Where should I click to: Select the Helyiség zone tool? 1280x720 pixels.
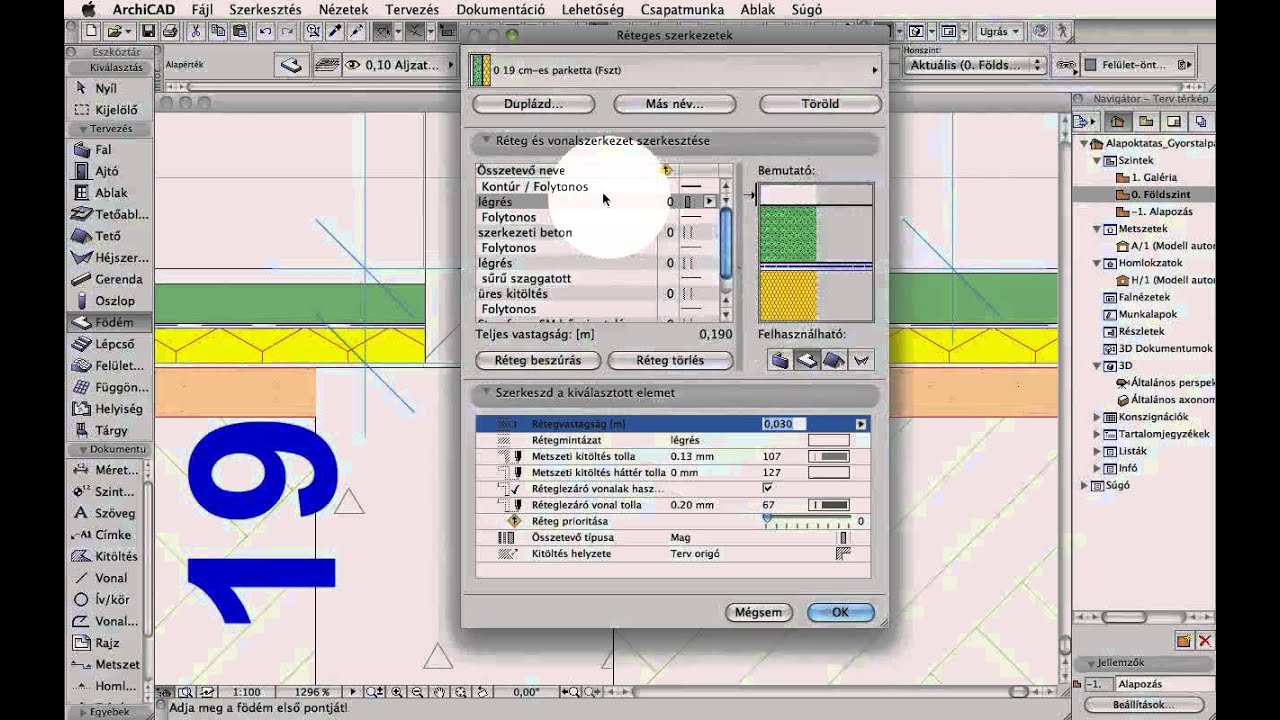(106, 408)
